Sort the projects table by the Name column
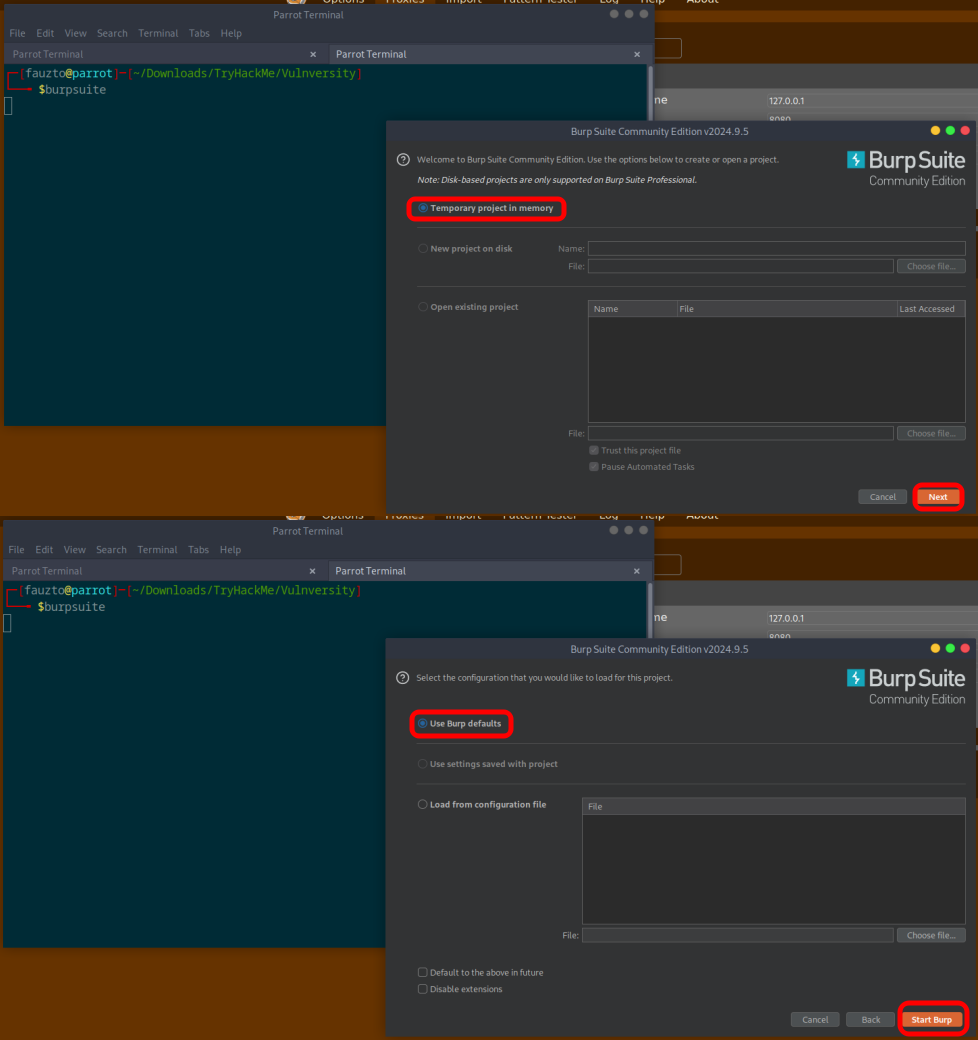978x1040 pixels. tap(633, 309)
